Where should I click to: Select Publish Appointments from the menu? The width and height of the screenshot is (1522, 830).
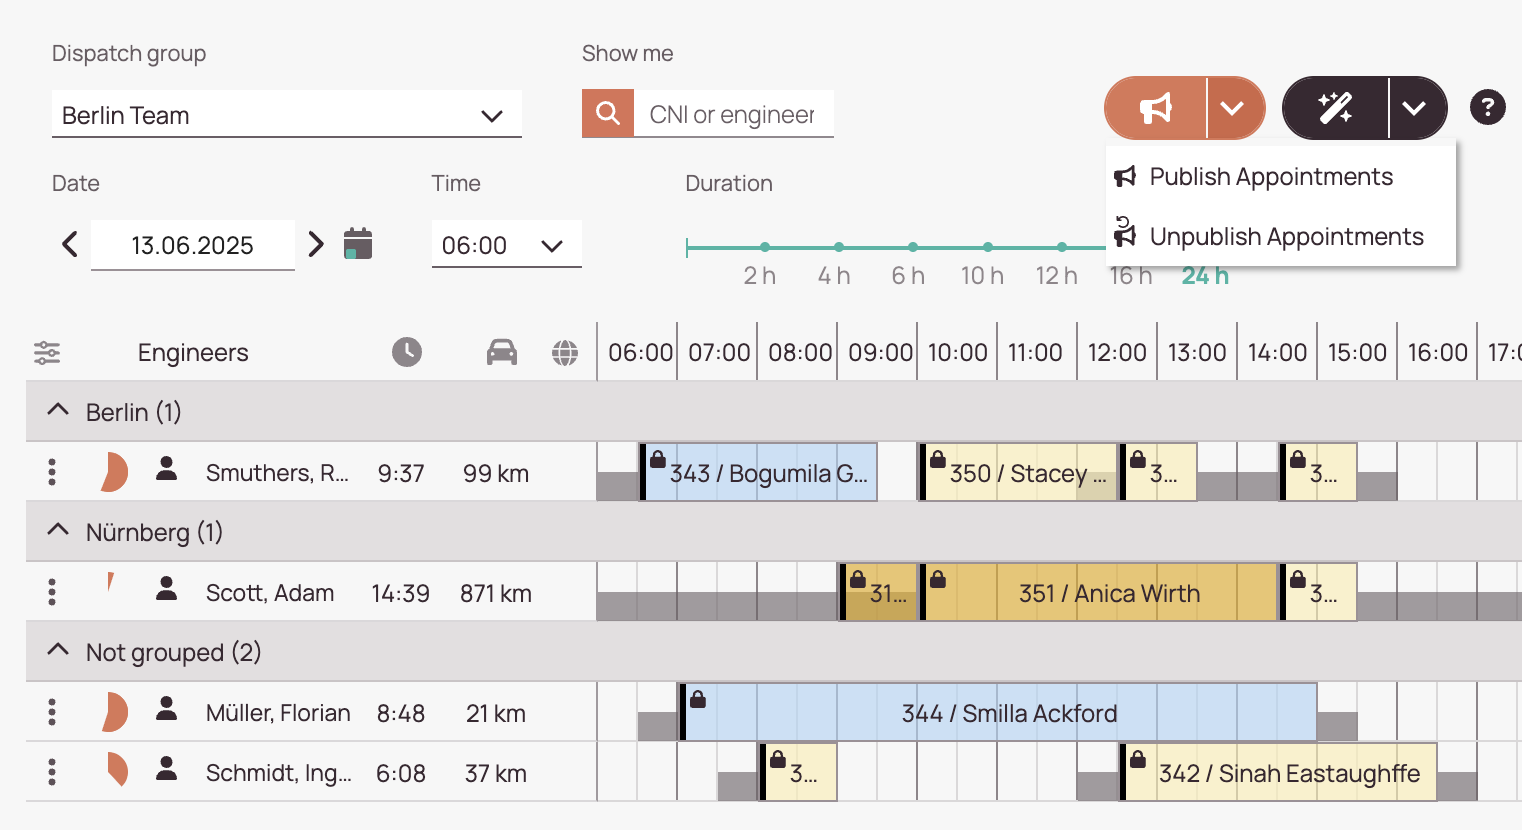click(x=1270, y=177)
